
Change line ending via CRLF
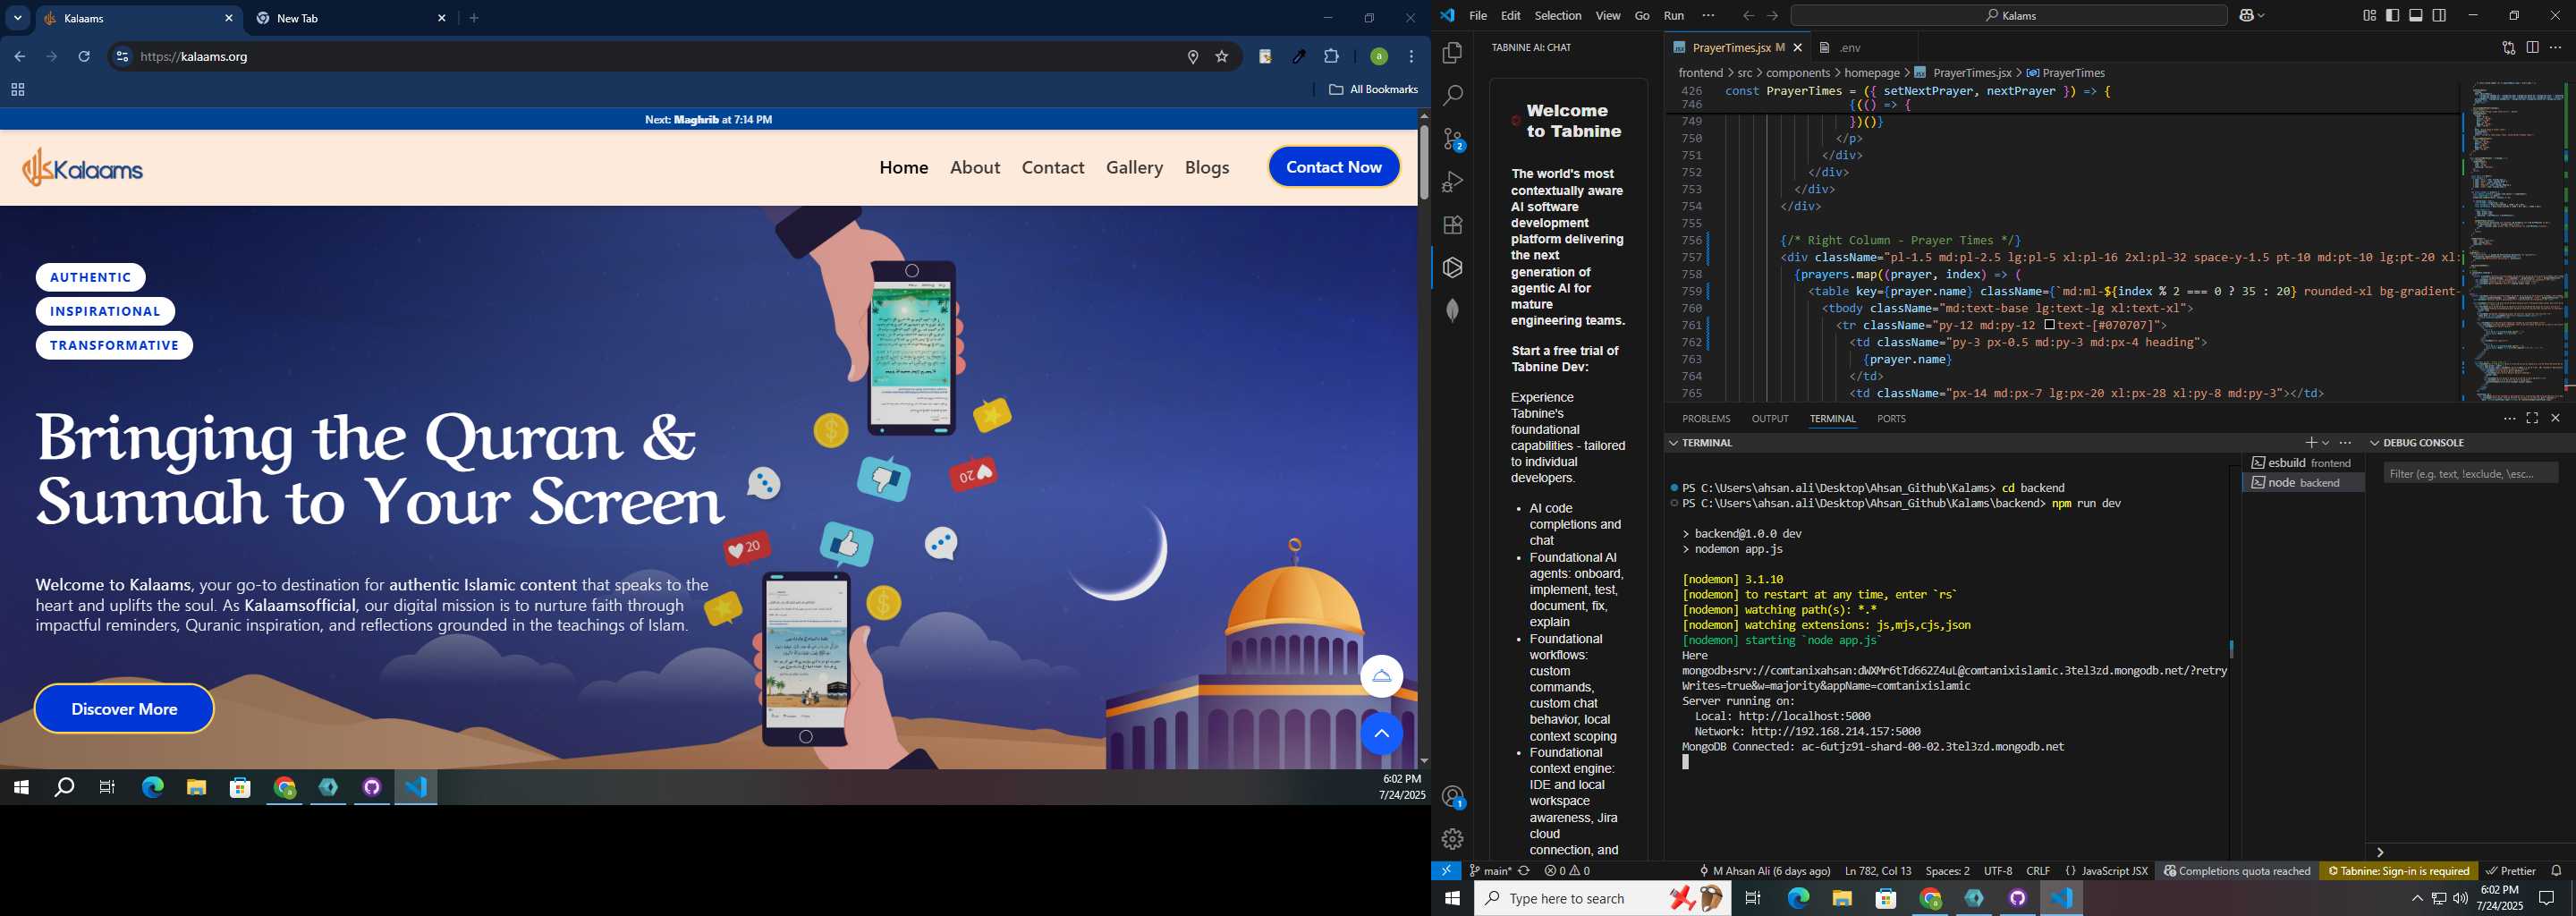[x=2037, y=871]
